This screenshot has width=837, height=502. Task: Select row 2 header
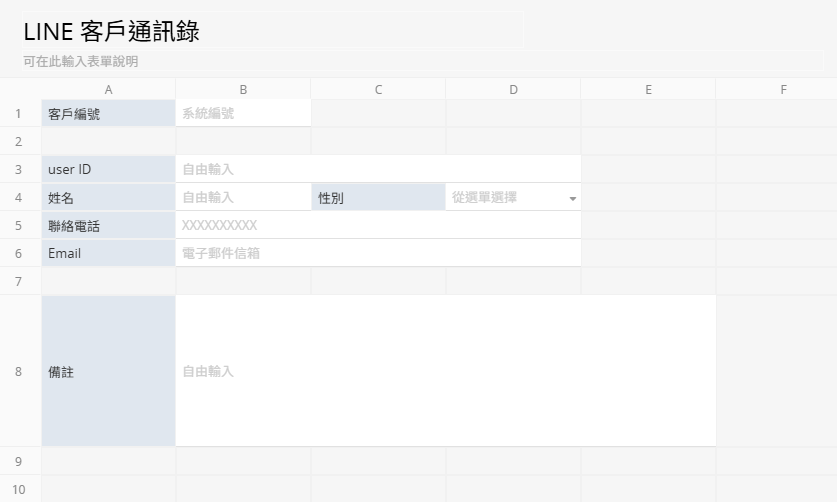20,142
